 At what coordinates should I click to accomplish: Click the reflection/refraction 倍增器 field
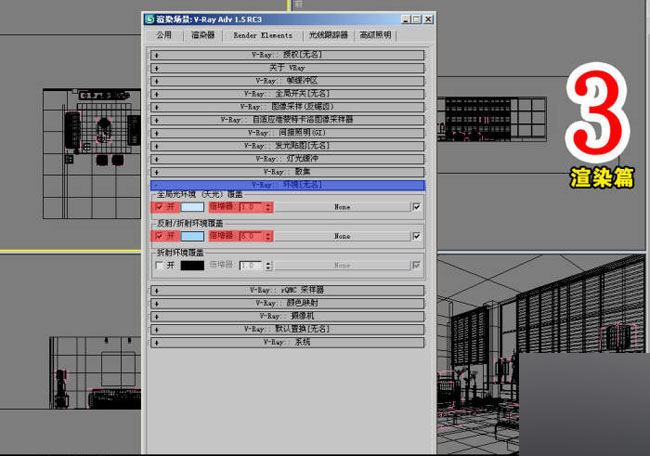click(x=251, y=236)
